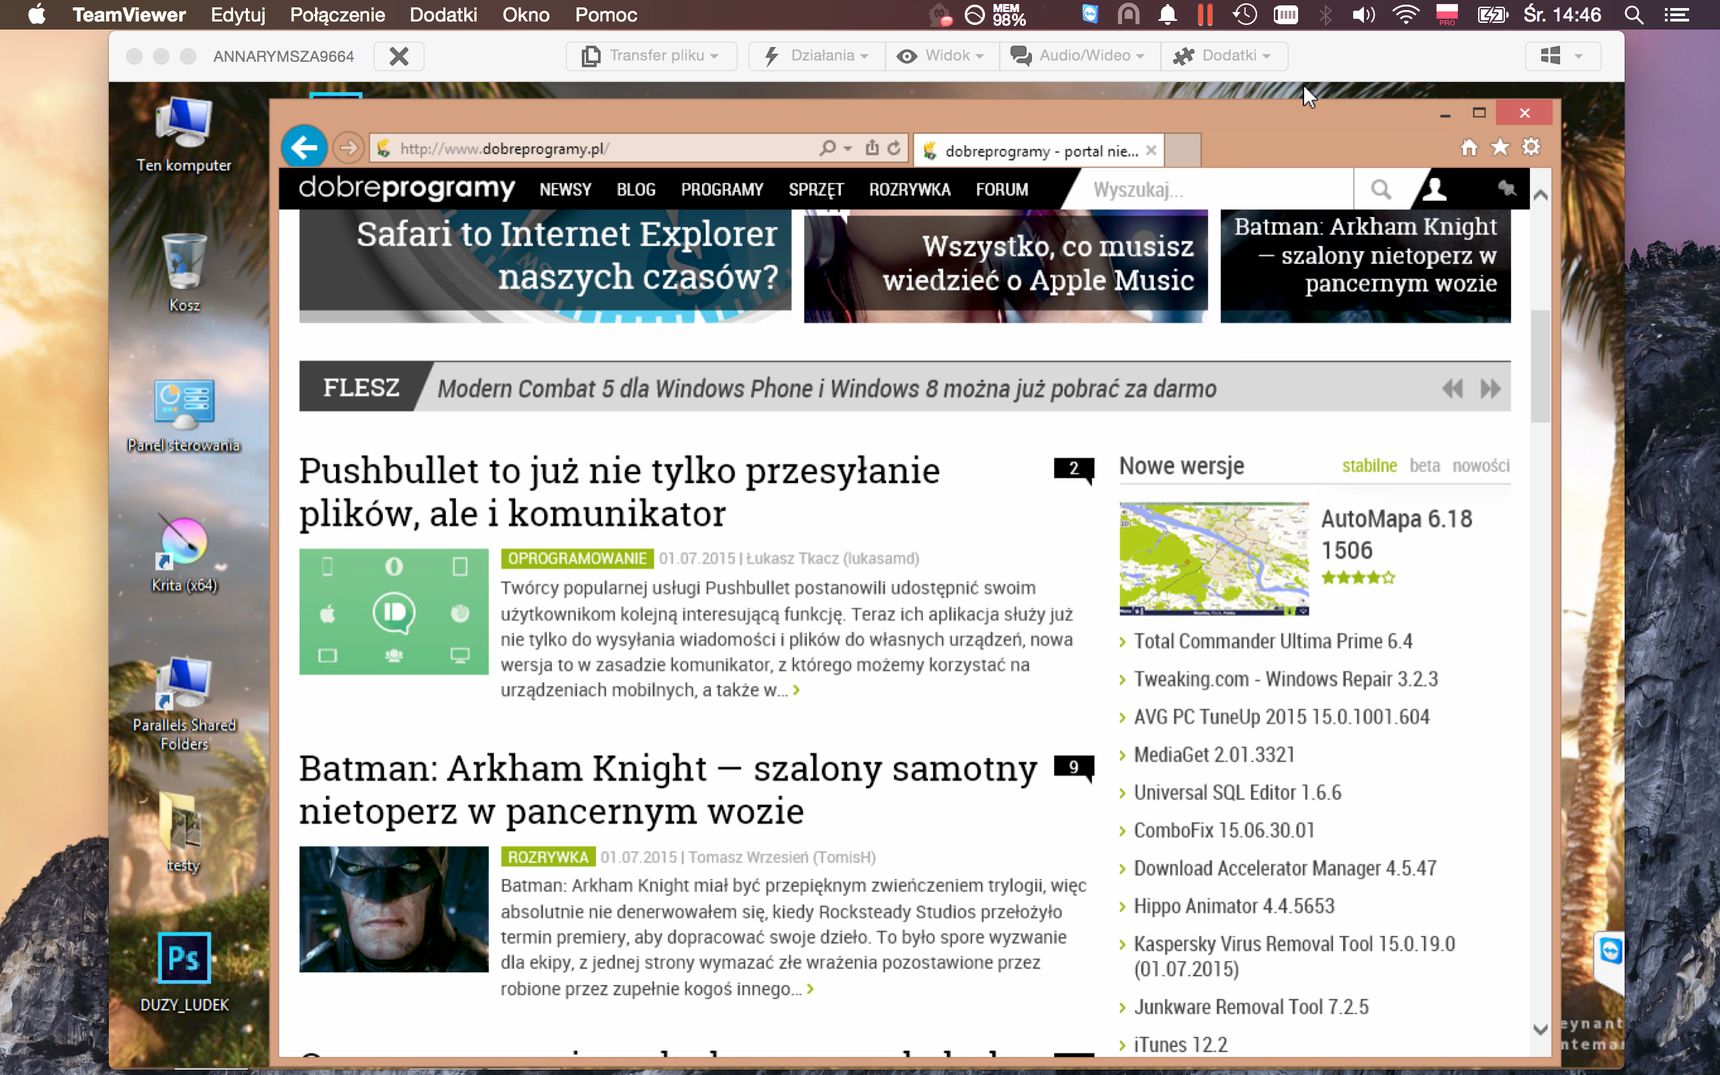Viewport: 1720px width, 1075px height.
Task: Open IE home page icon
Action: tap(1469, 148)
